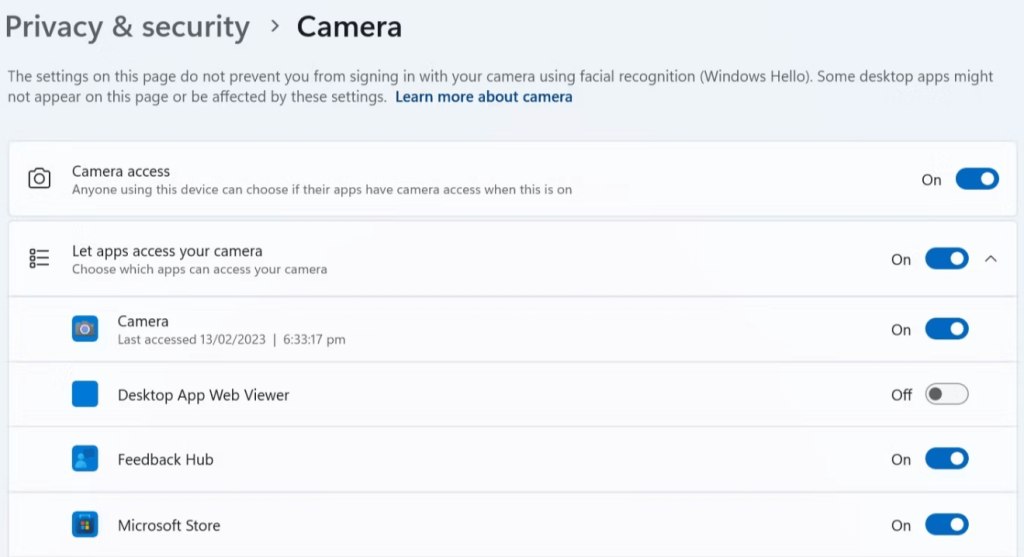Viewport: 1024px width, 557px height.
Task: Click the camera outline icon beside Camera access
Action: tap(39, 179)
